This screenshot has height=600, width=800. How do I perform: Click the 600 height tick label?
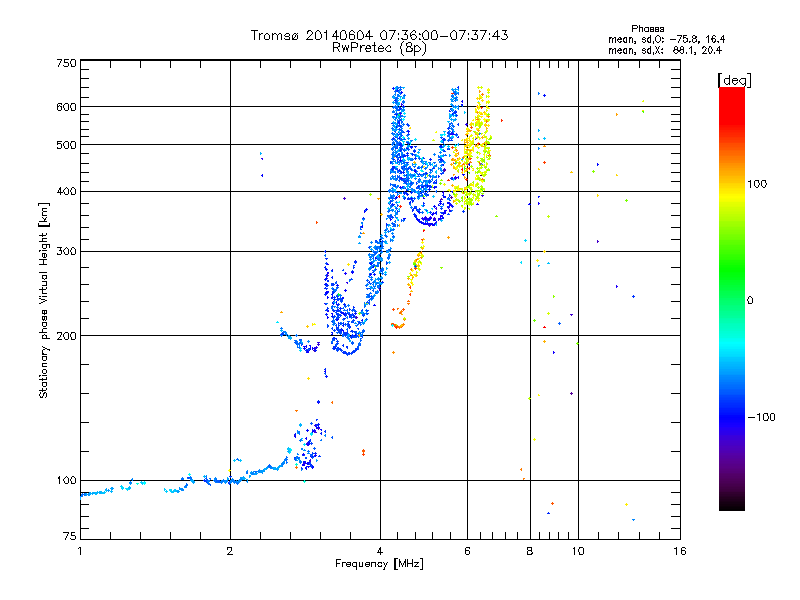(x=67, y=107)
